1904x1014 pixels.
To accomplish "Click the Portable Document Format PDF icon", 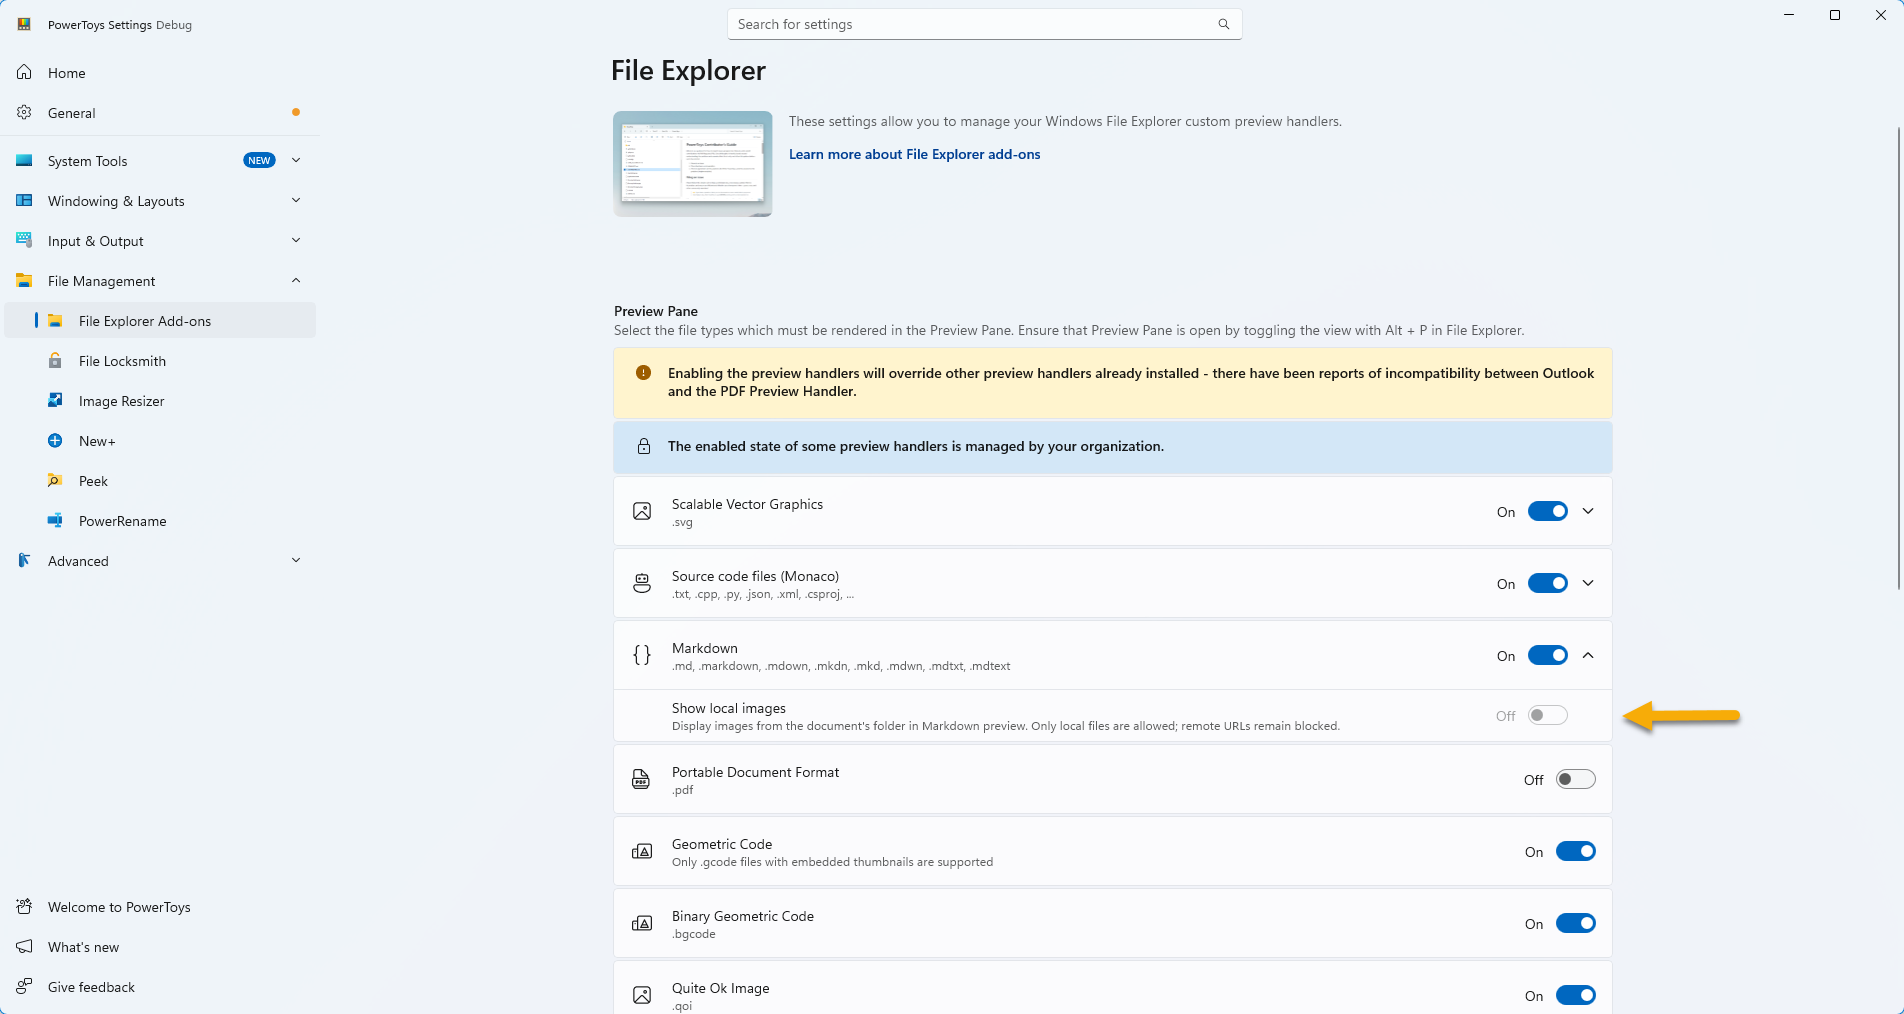I will [x=642, y=779].
